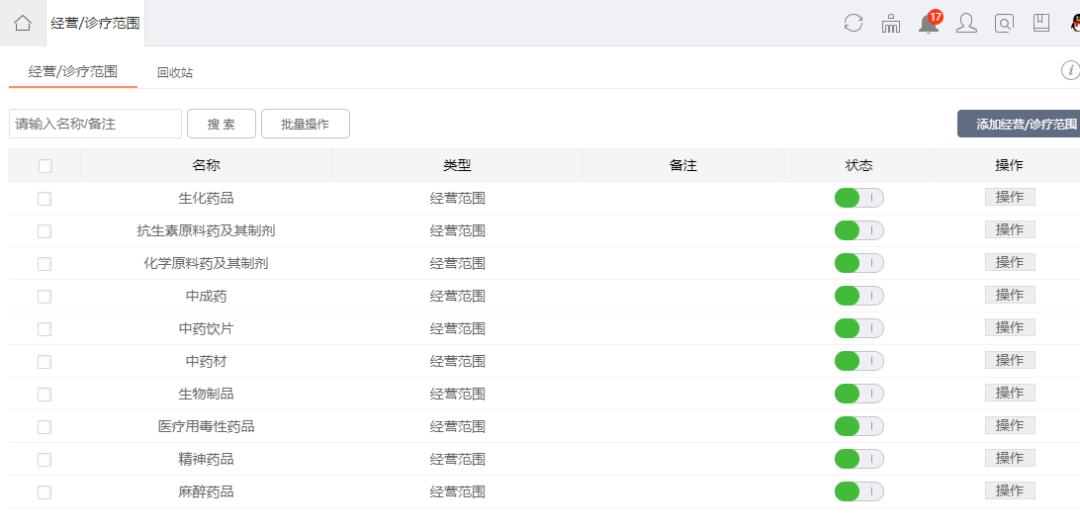
Task: Select the 经营/诊疗范围 sub-tab
Action: 73,71
